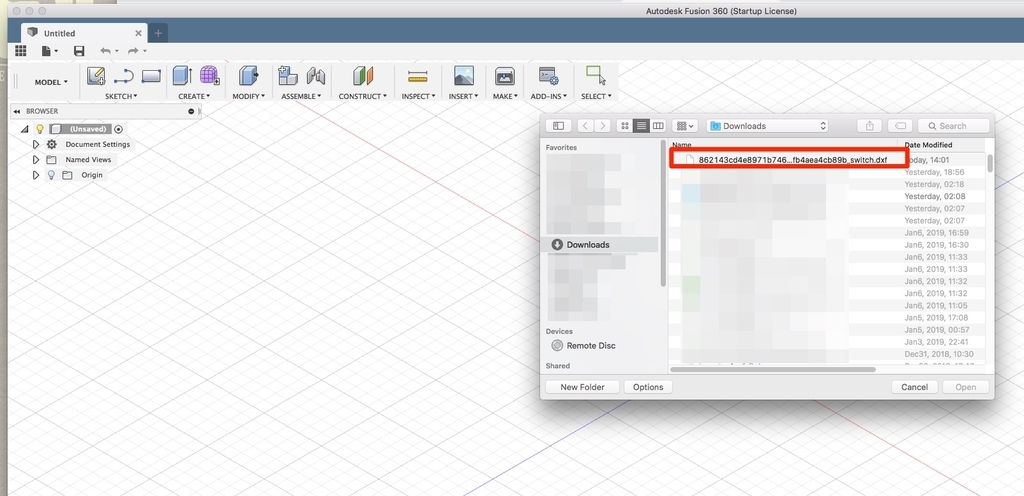
Task: Undo with the back arrow icon
Action: (105, 51)
